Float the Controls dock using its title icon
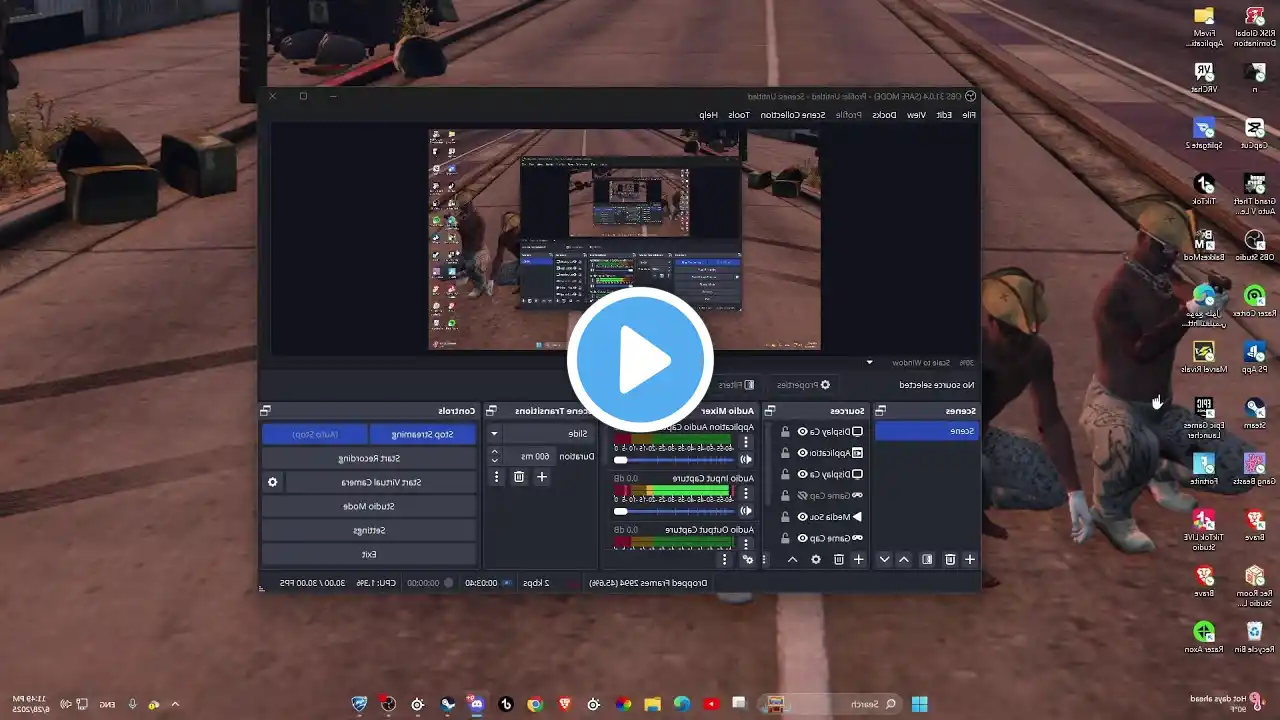 tap(265, 410)
